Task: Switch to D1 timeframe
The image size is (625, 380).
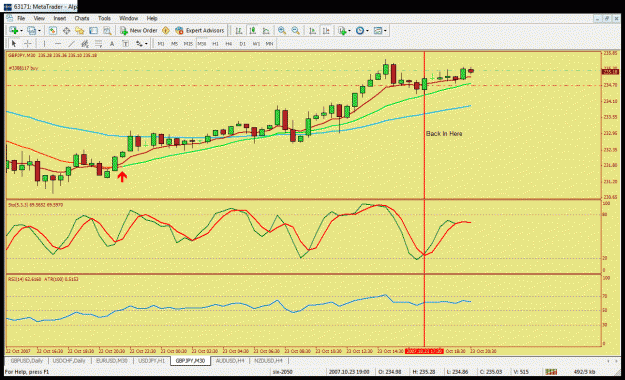Action: click(x=242, y=43)
